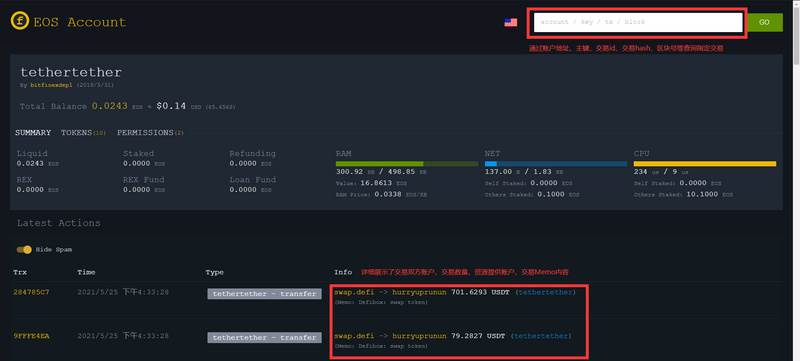The height and width of the screenshot is (361, 800).
Task: Click the green RAM usage bar
Action: 407,164
